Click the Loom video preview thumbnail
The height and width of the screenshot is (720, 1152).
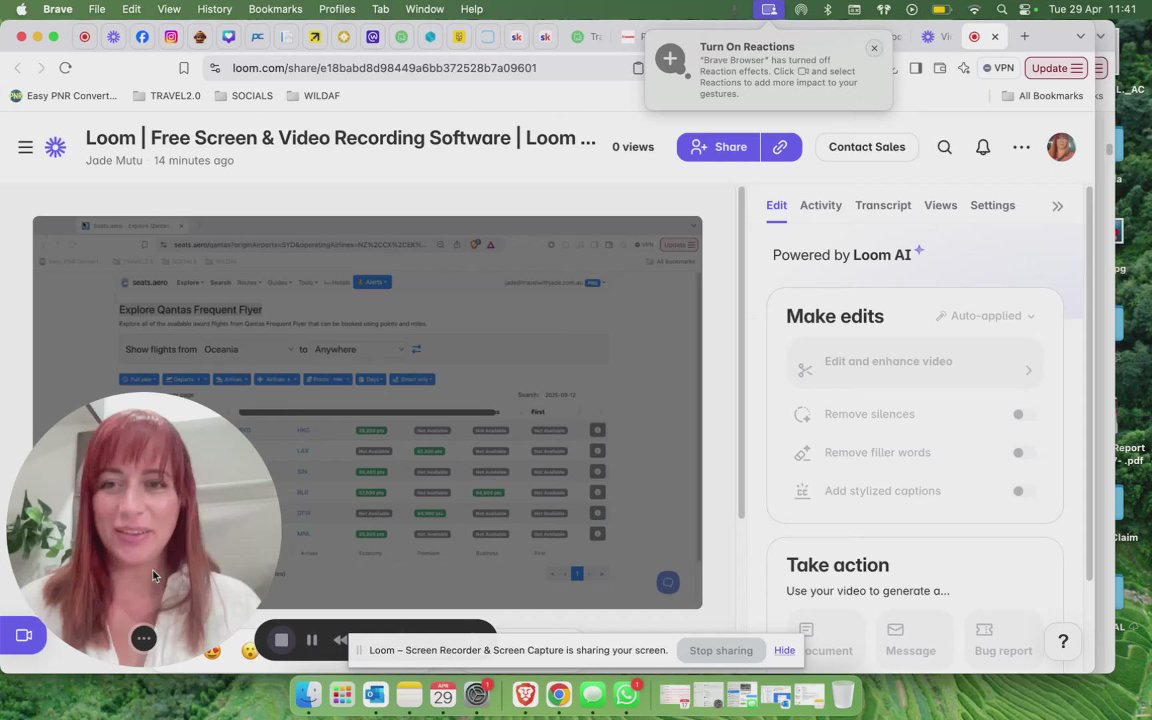(x=367, y=412)
